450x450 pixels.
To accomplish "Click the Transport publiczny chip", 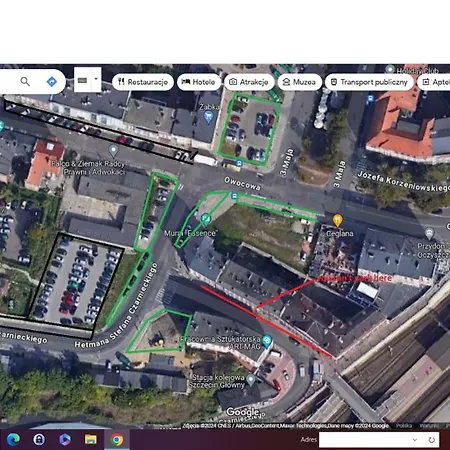I will (369, 82).
